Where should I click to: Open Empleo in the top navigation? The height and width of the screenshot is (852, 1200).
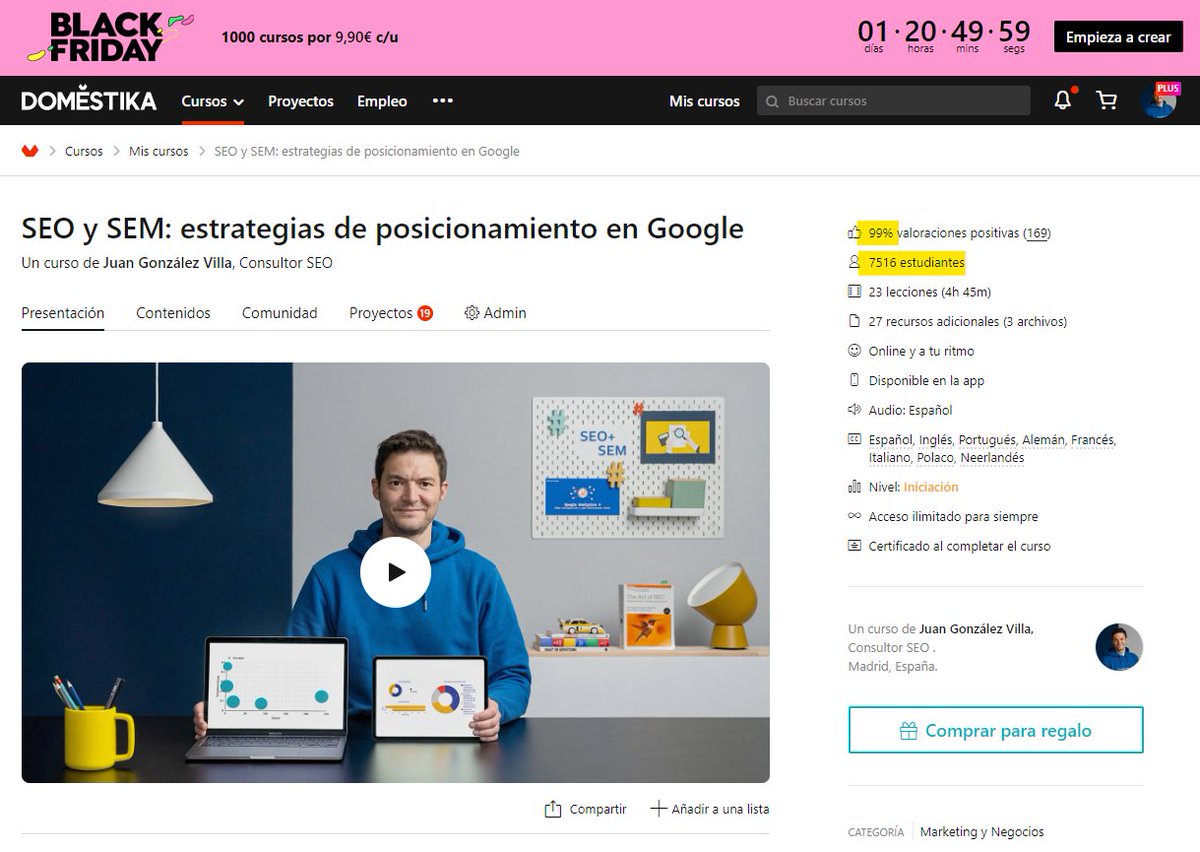pyautogui.click(x=382, y=101)
